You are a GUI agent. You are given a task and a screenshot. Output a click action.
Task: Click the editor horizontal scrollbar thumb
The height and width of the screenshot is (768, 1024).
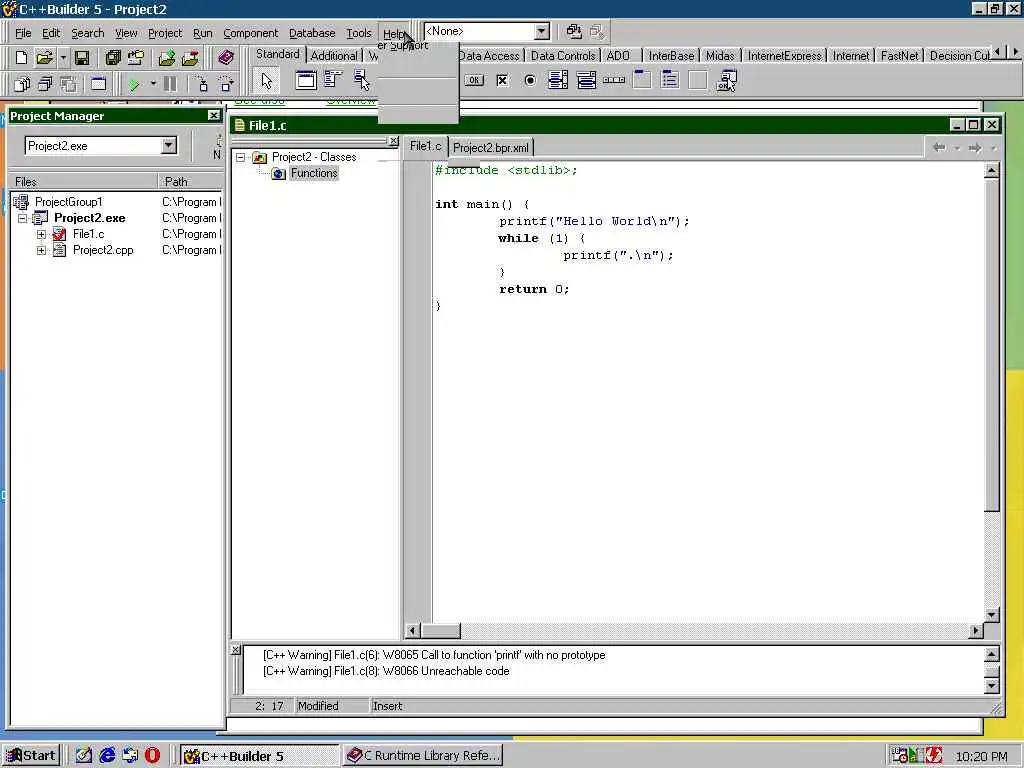point(441,630)
